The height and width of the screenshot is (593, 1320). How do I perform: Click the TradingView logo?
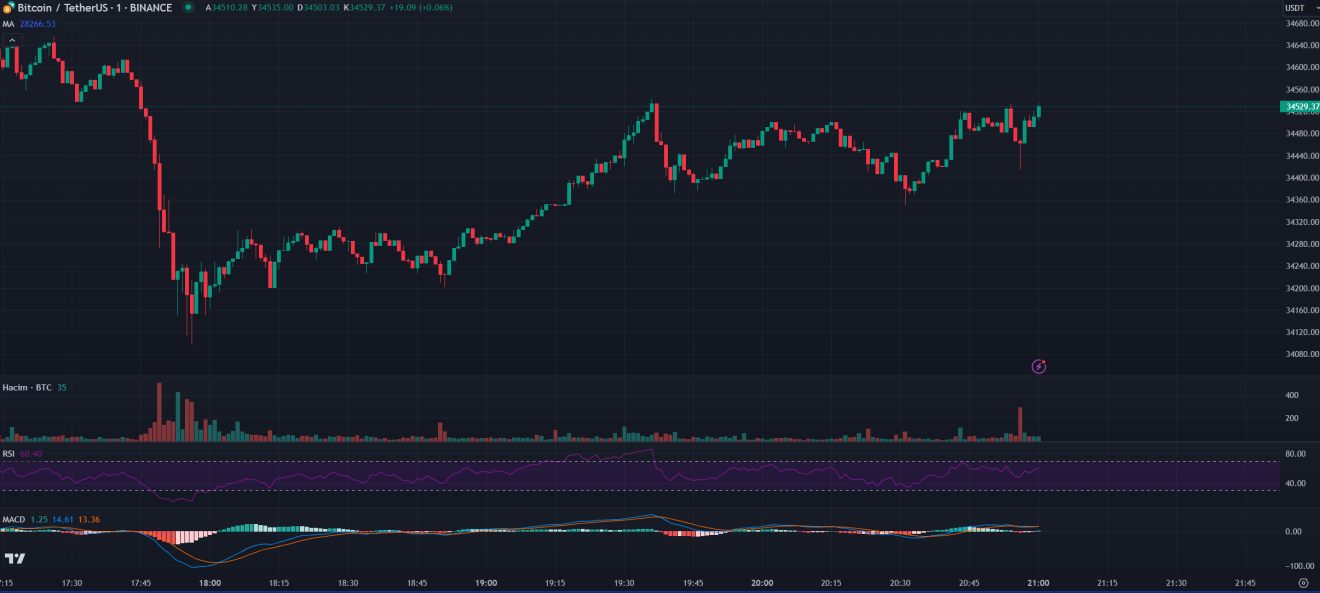tap(15, 558)
